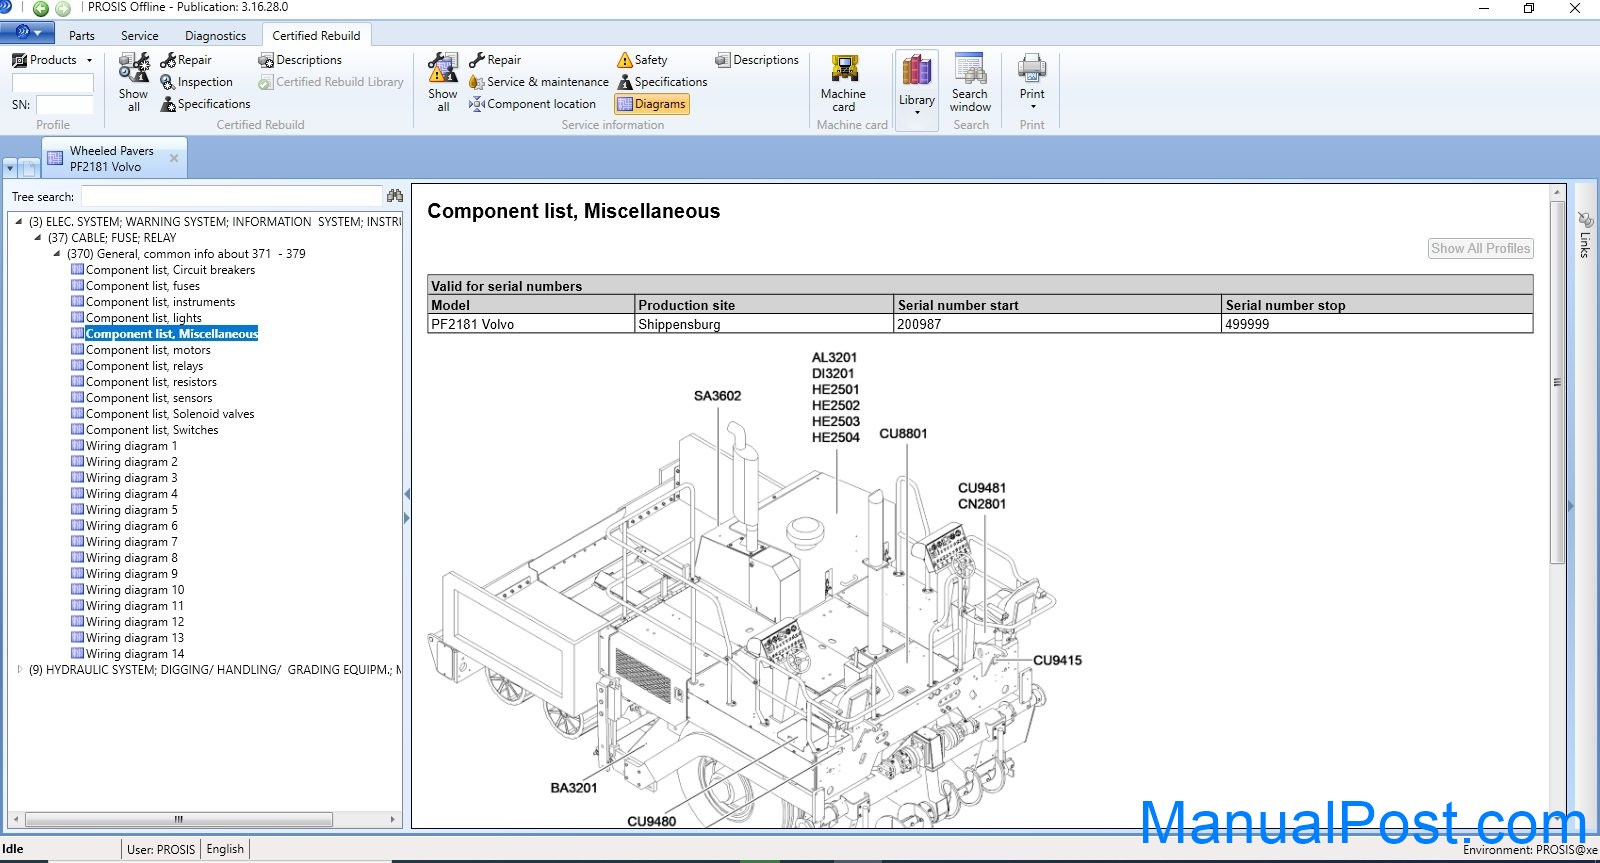Screen dimensions: 1600x863
Task: Collapse the (370) General common info node
Action: (57, 254)
